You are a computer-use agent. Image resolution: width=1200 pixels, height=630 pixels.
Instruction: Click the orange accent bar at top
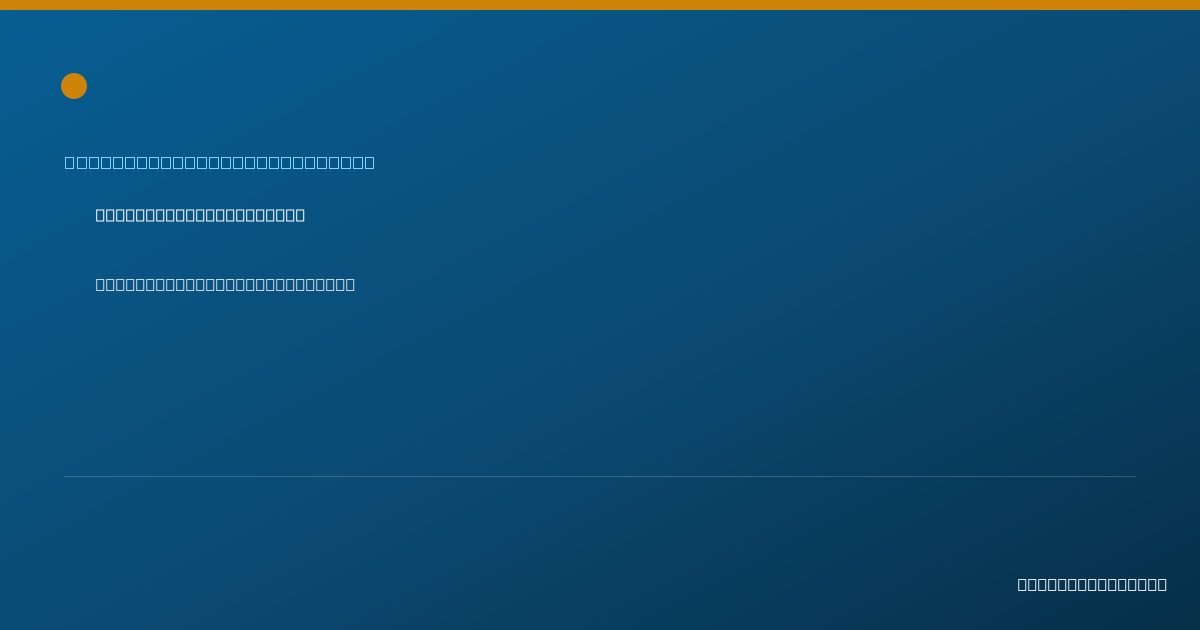[600, 5]
